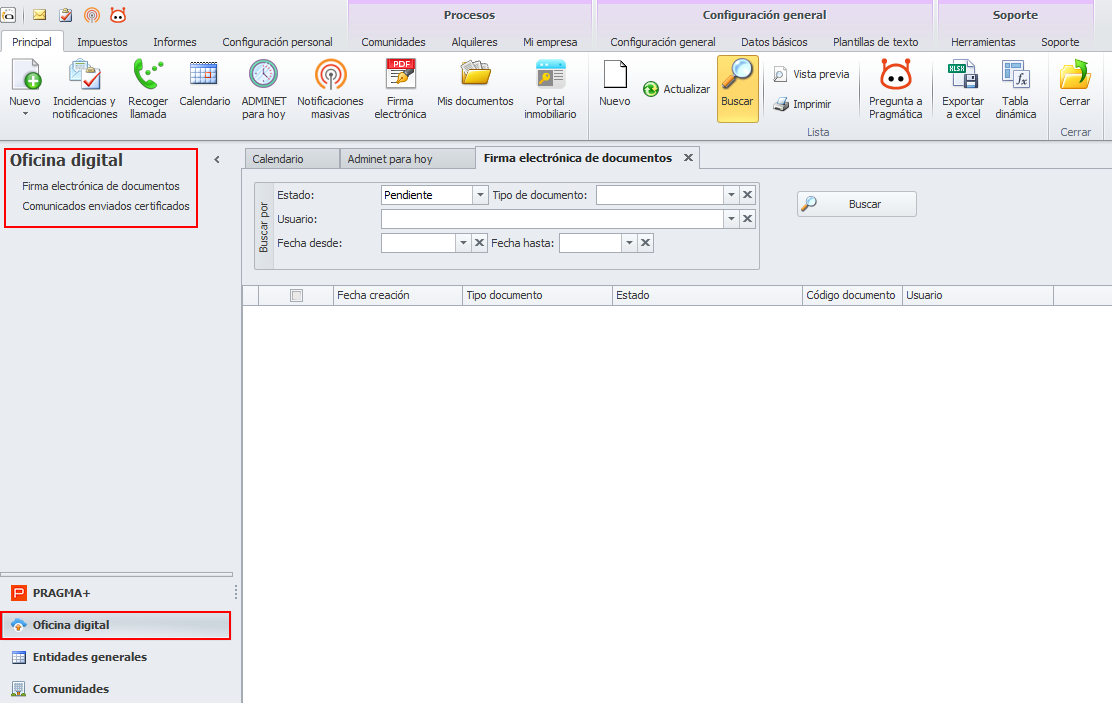Open Tabla dinámica
Screen dimensions: 1112x703
[1016, 89]
